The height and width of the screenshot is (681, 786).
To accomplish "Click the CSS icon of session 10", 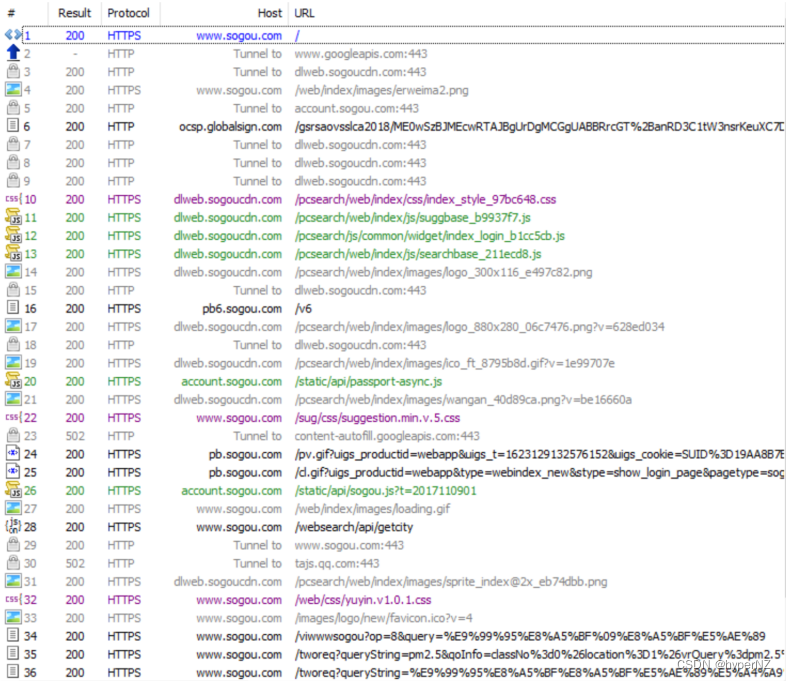I will pyautogui.click(x=13, y=199).
